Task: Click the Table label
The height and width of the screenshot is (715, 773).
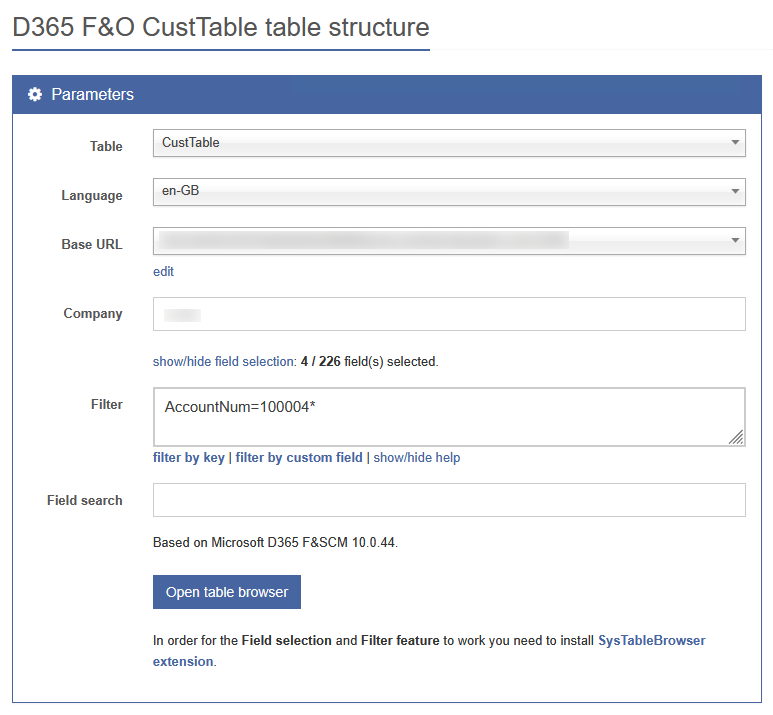Action: pyautogui.click(x=106, y=146)
